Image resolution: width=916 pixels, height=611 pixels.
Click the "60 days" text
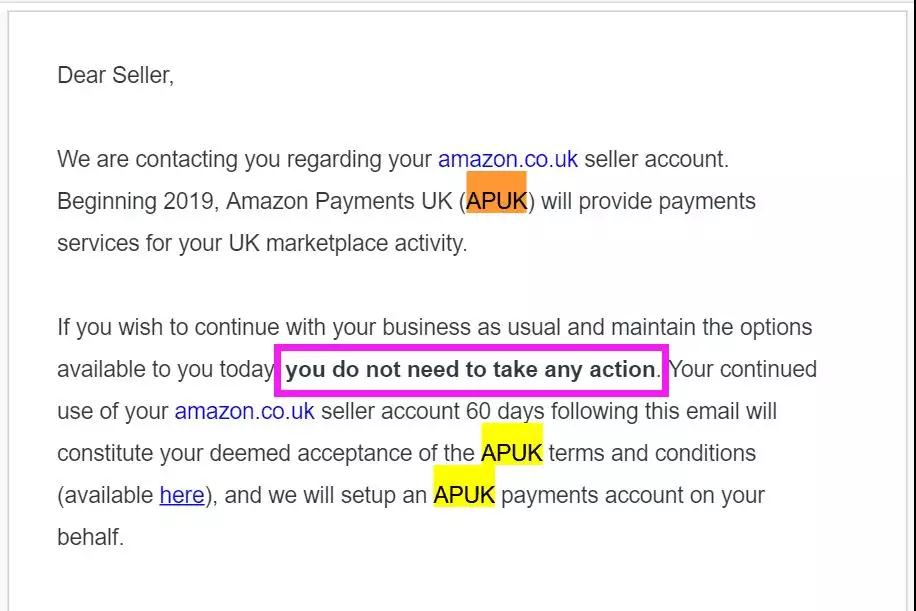[x=505, y=411]
